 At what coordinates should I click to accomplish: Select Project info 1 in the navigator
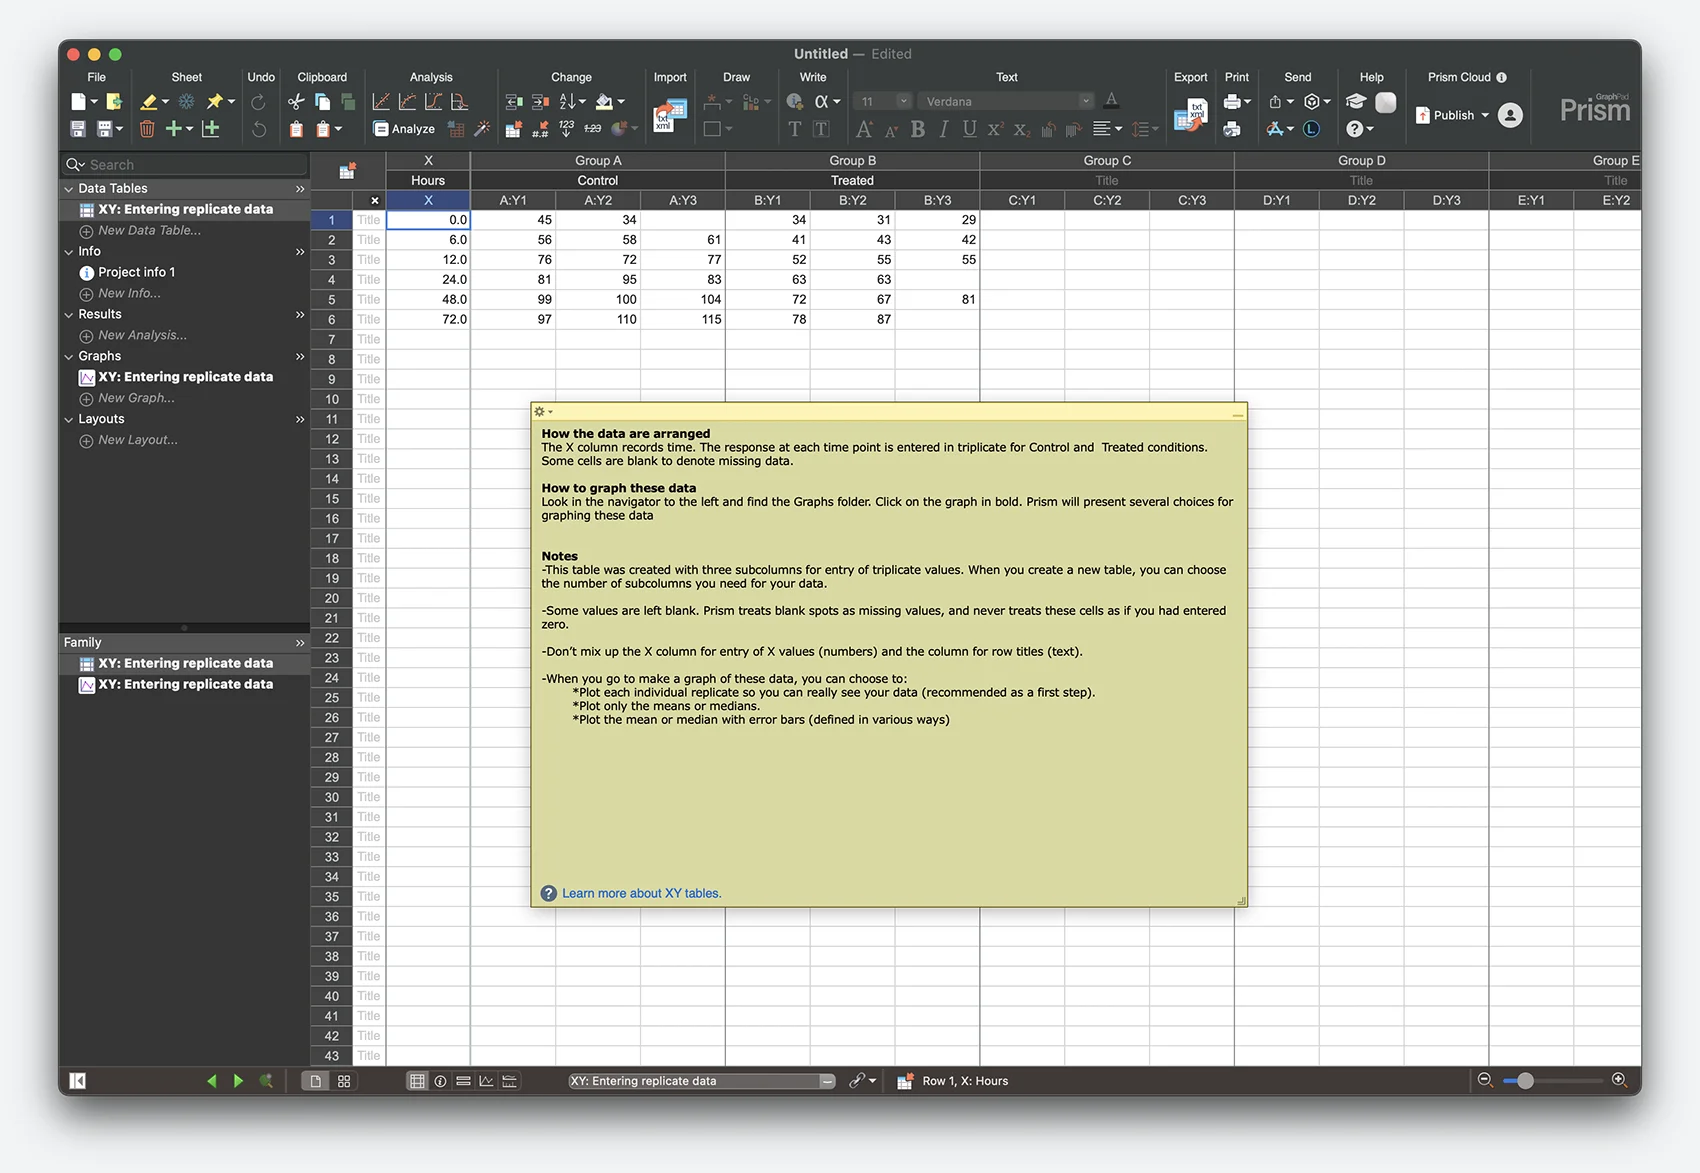tap(136, 272)
